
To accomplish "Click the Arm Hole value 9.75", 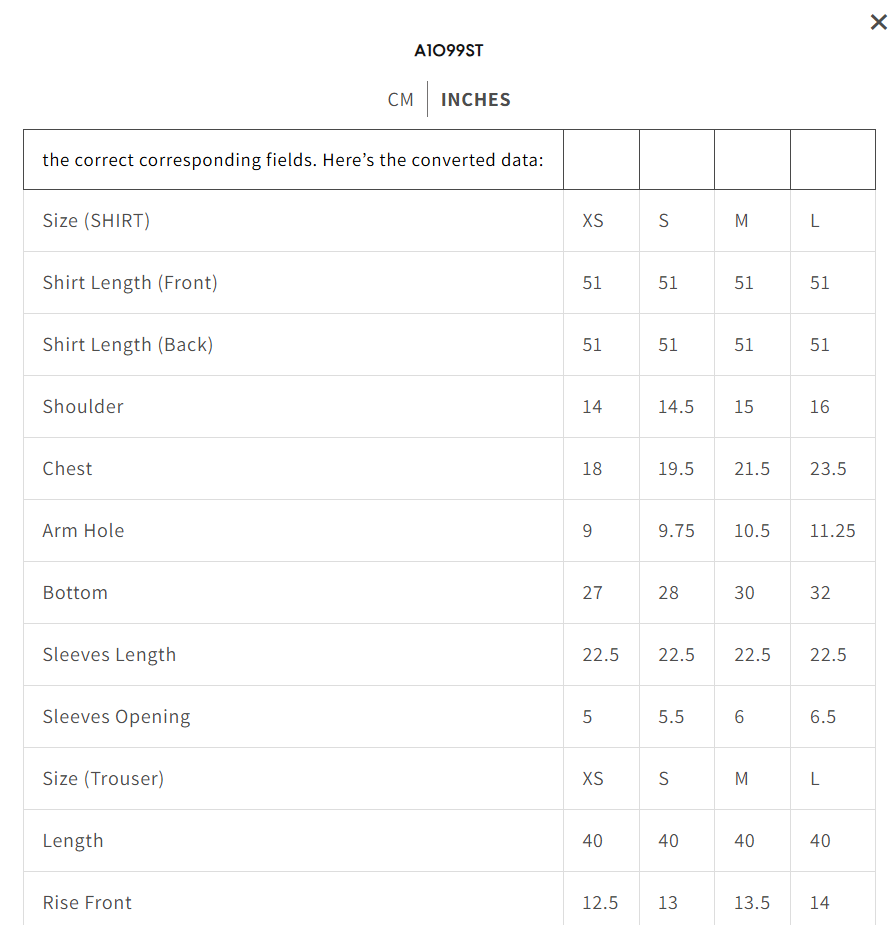I will pyautogui.click(x=676, y=531).
